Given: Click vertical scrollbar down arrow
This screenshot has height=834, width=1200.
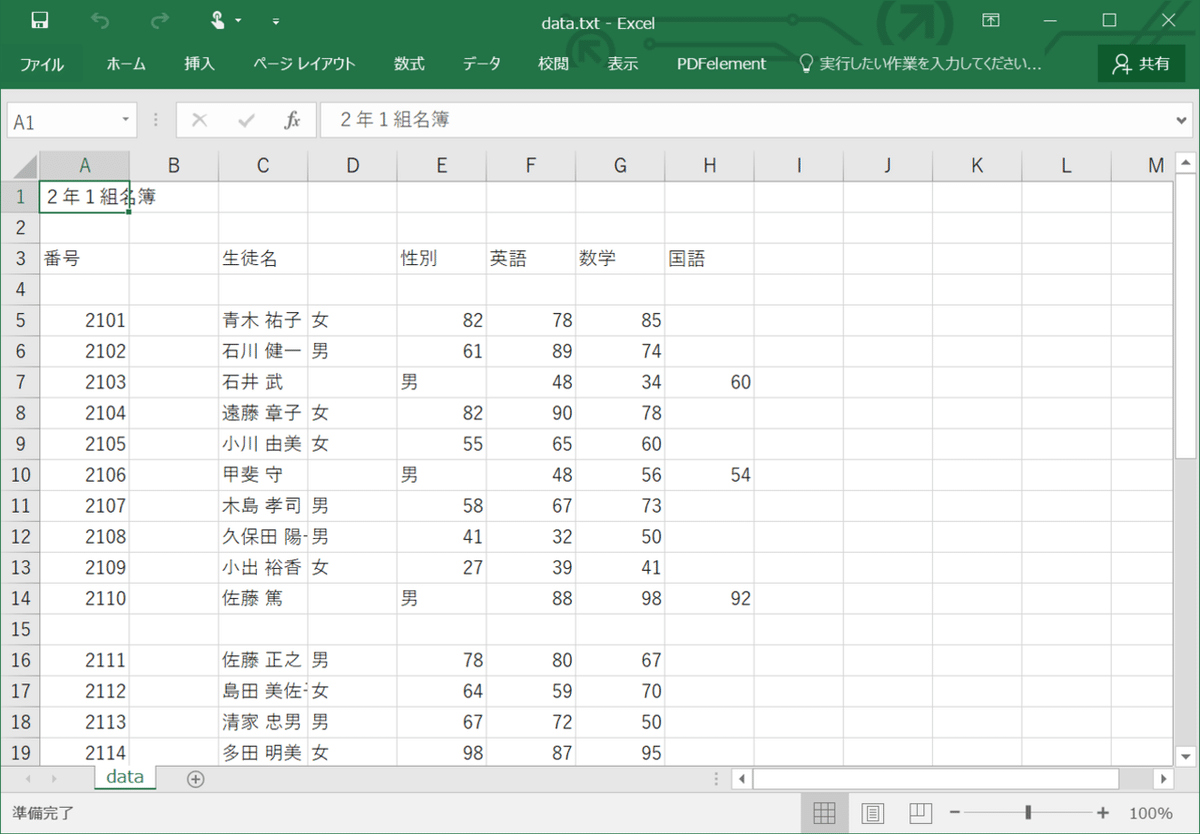Looking at the screenshot, I should [x=1185, y=757].
